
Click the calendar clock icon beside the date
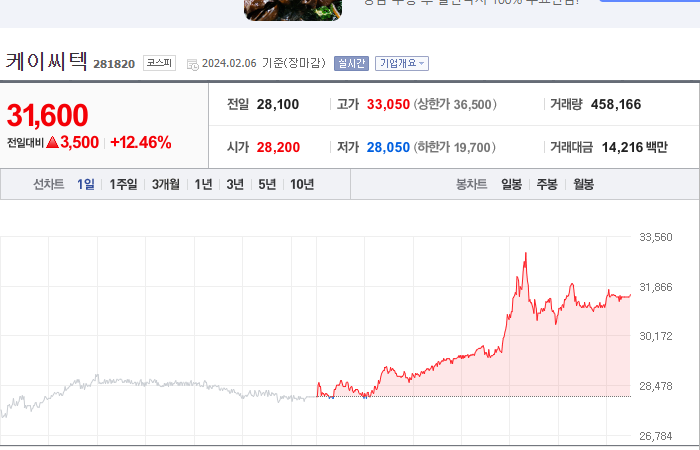193,65
